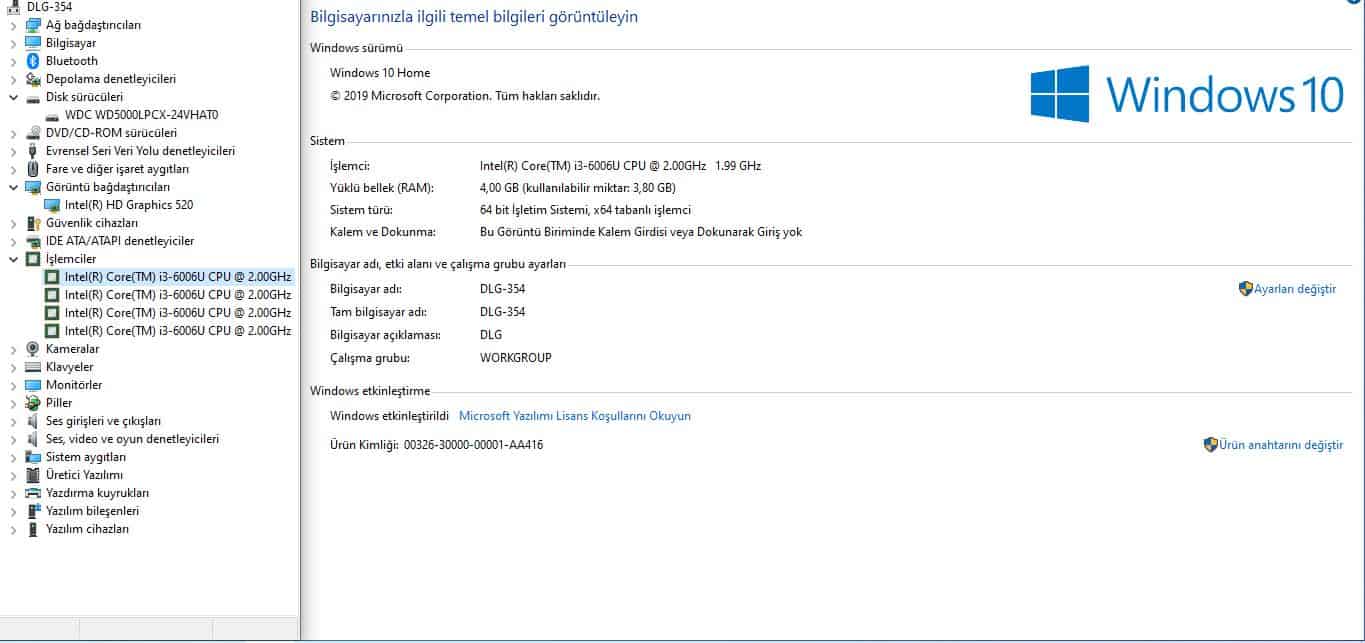Expand the Ağ bağdaştırıcıları branch arrow

click(x=13, y=25)
